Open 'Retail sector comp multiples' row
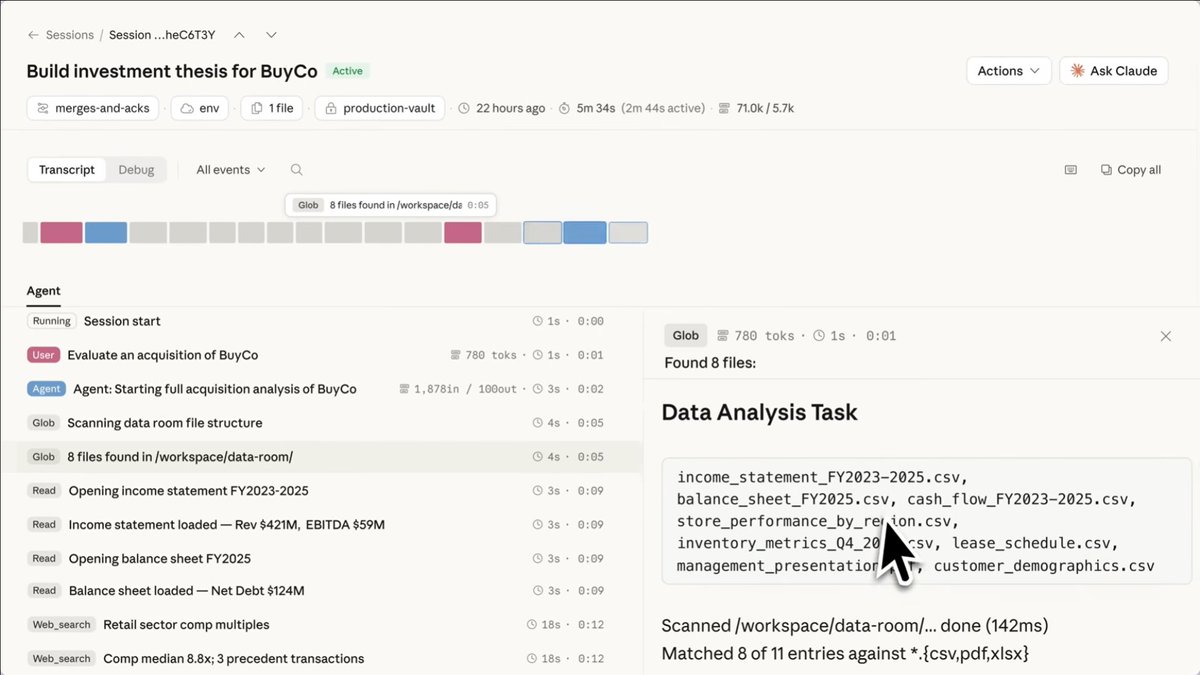 pyautogui.click(x=321, y=625)
